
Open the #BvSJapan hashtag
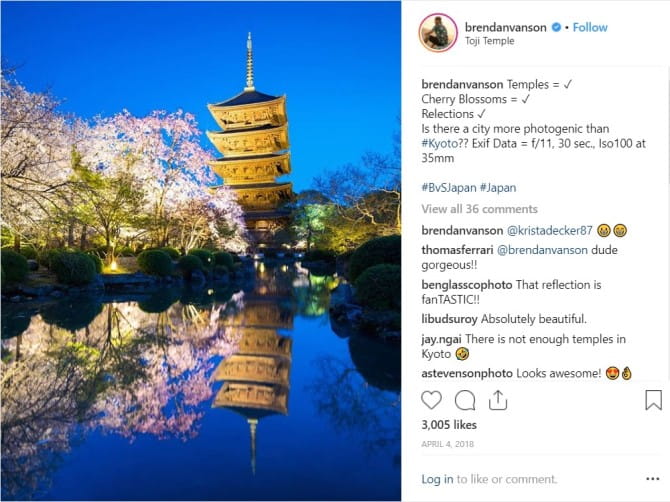pos(449,188)
